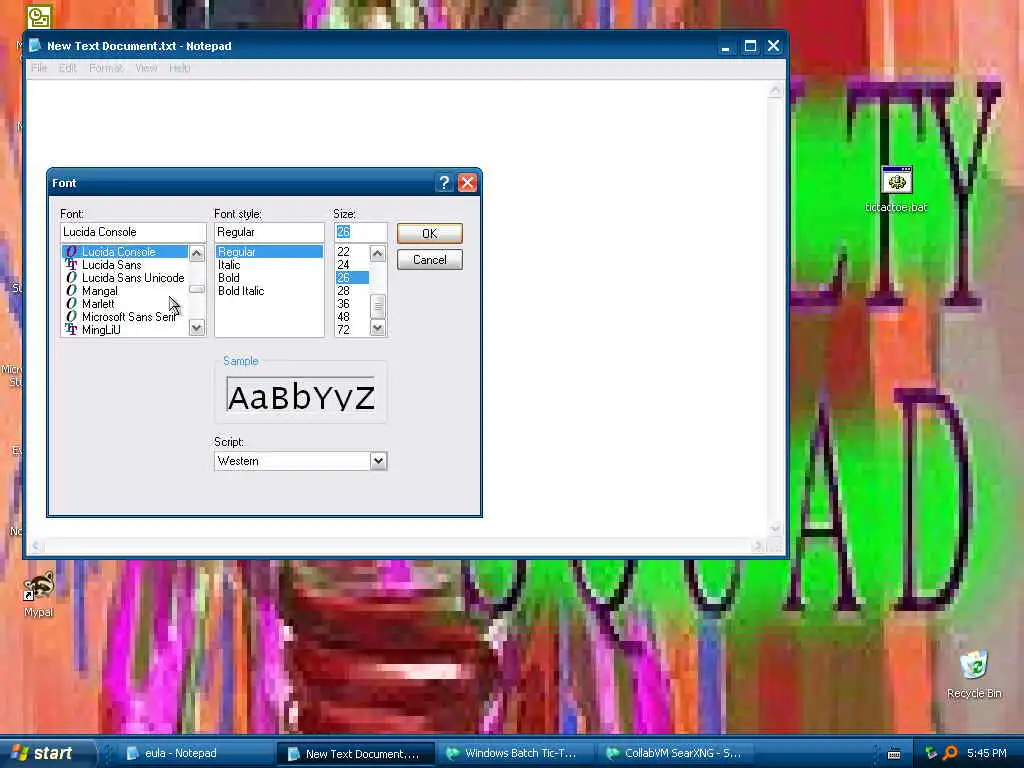Click font list scroll down arrow
Screen dimensions: 1024x768
point(197,327)
